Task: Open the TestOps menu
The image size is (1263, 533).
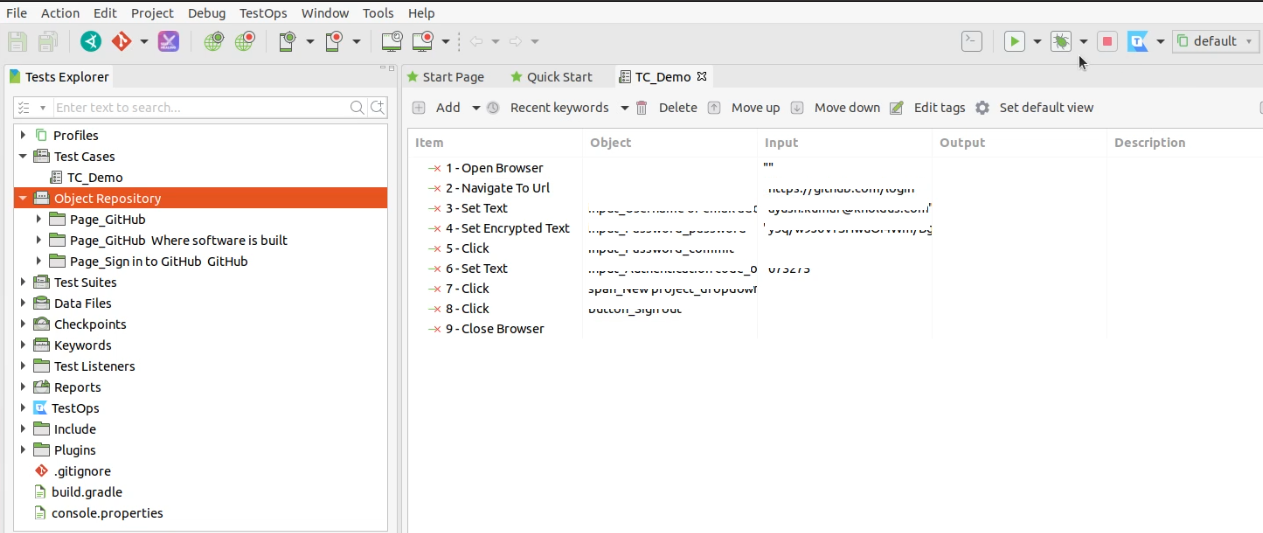Action: pyautogui.click(x=264, y=13)
